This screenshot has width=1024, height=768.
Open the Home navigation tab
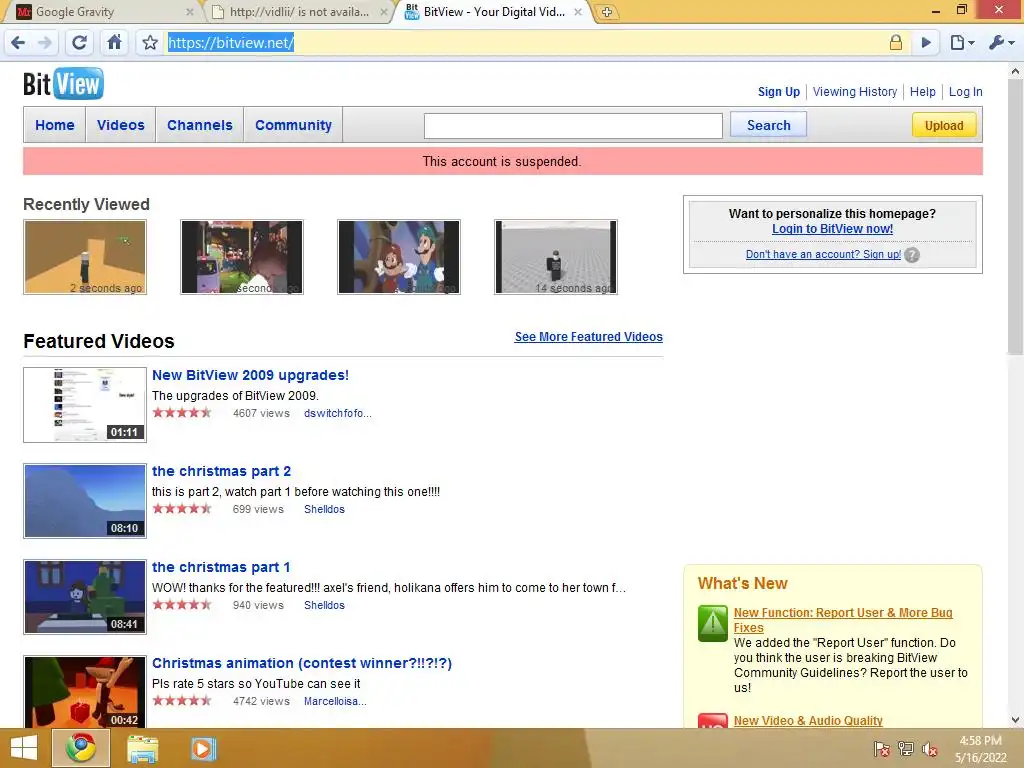[x=55, y=125]
